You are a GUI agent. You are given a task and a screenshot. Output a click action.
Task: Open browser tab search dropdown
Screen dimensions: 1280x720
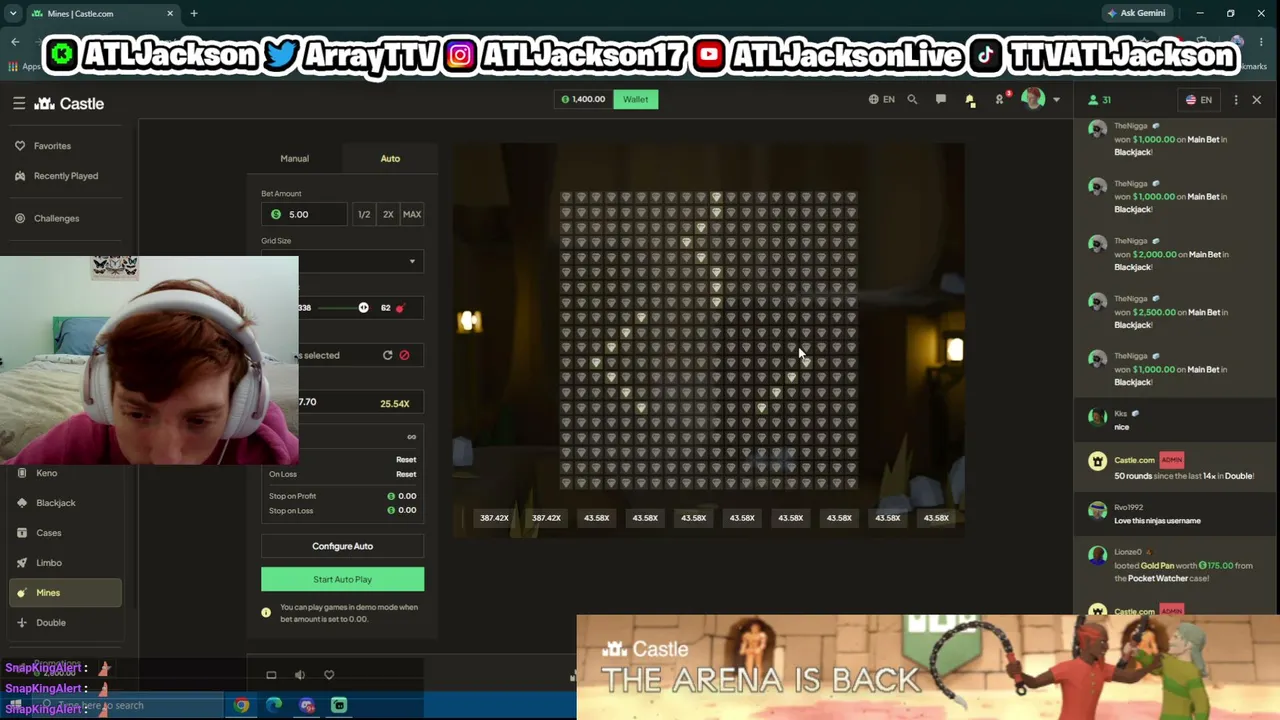13,14
